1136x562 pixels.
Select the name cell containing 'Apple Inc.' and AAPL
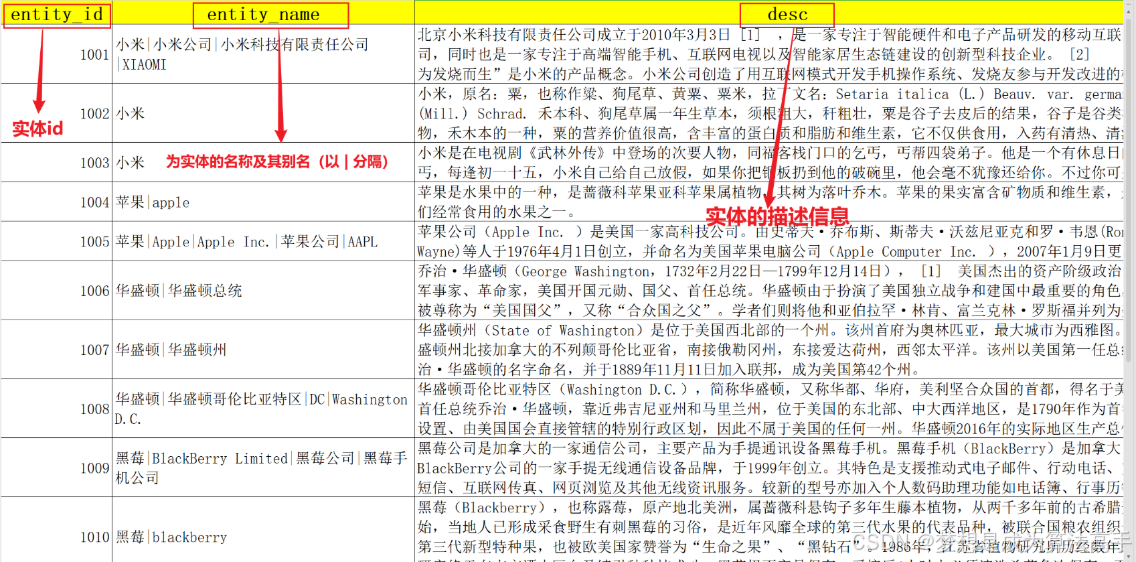pos(264,241)
